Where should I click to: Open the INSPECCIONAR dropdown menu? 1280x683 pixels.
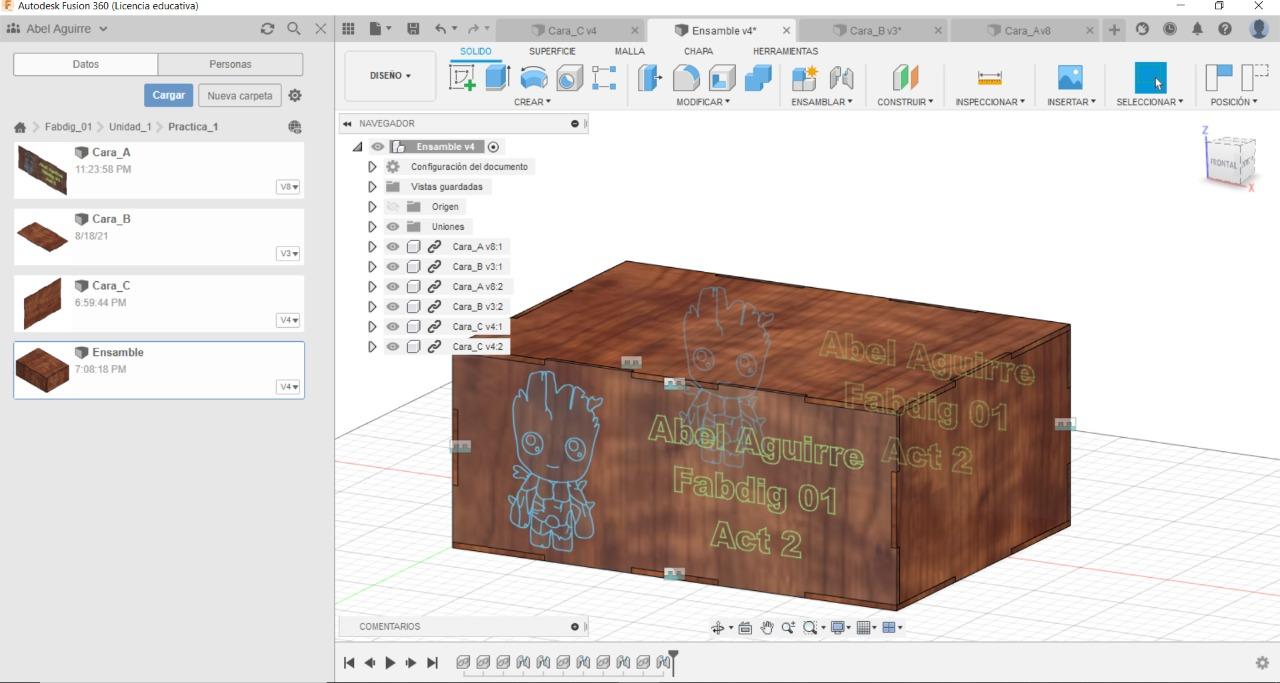tap(990, 102)
